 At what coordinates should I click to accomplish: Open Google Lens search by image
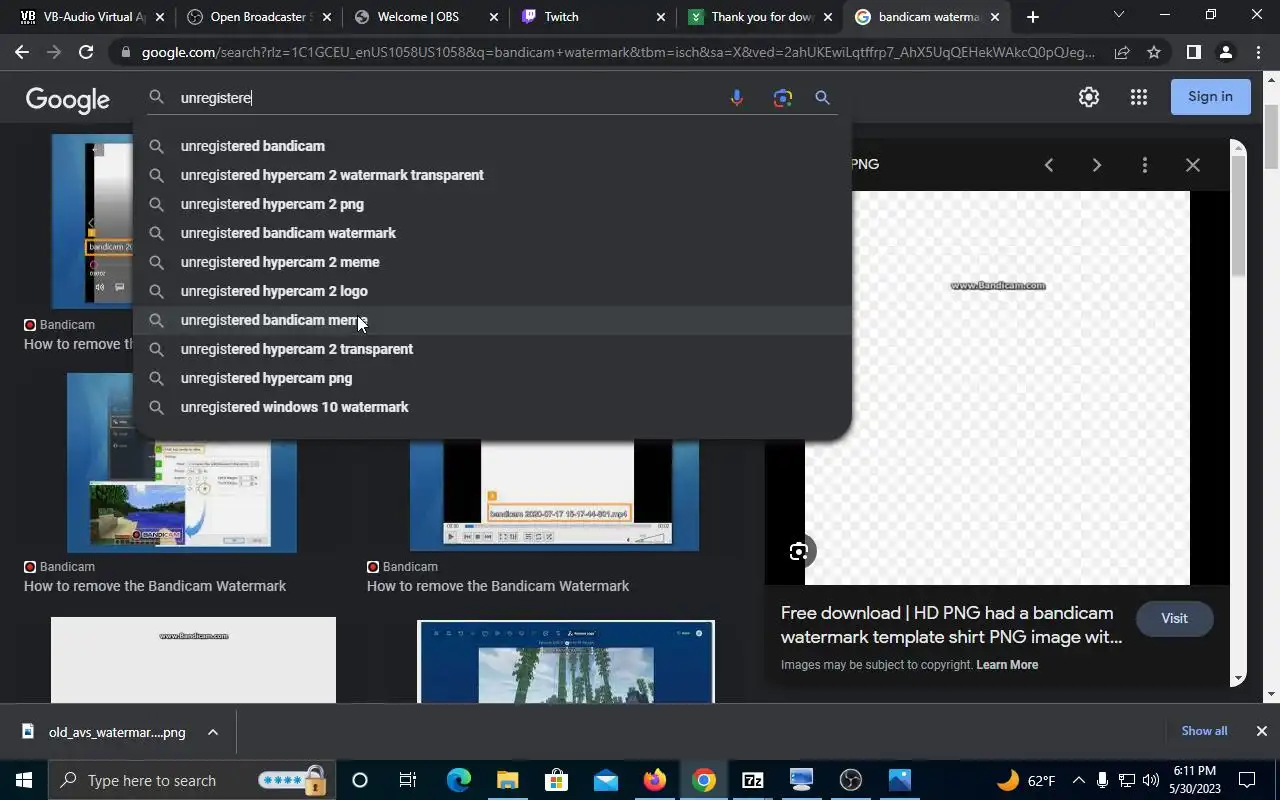tap(782, 98)
